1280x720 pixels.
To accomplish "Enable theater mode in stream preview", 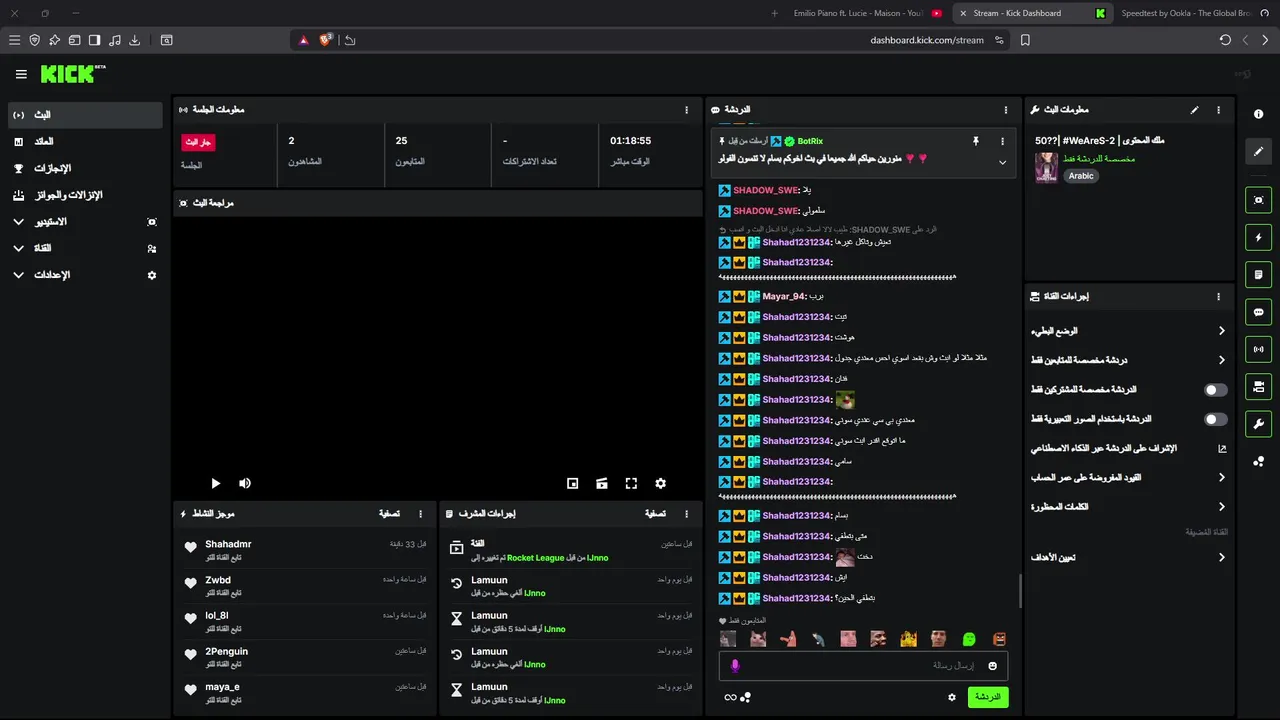I will coord(602,483).
